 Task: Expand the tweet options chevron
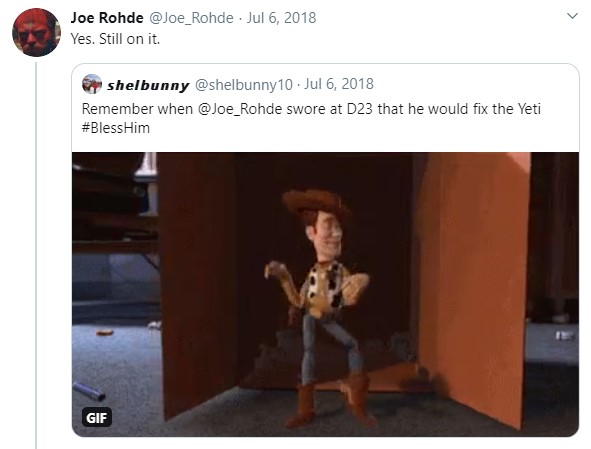[572, 16]
